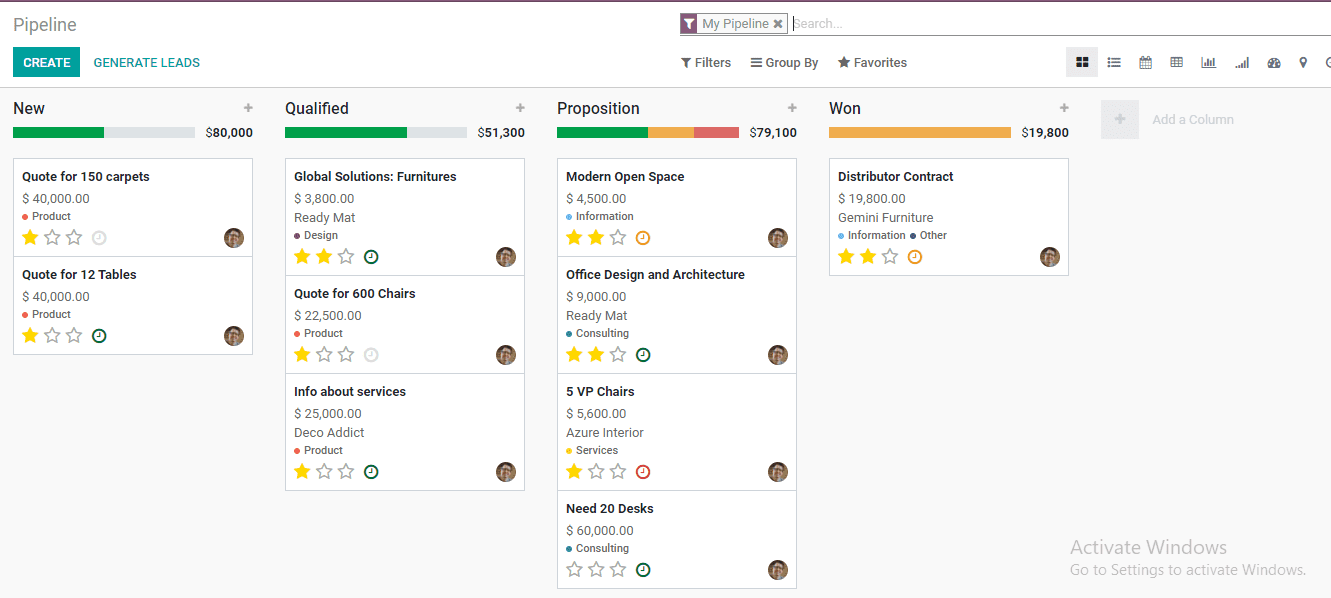Click activity clock on Modern Open Space
This screenshot has width=1331, height=598.
pyautogui.click(x=643, y=238)
